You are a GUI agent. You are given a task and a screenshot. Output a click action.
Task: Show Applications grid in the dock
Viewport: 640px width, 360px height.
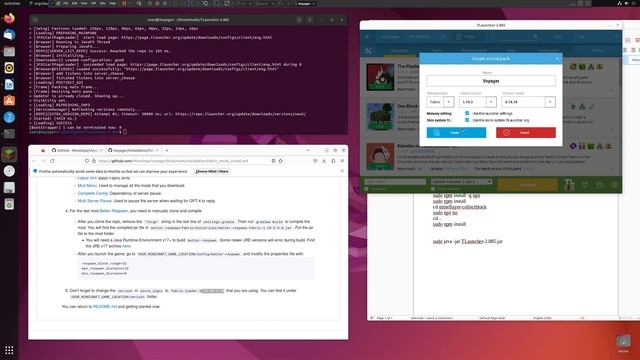coord(9,350)
